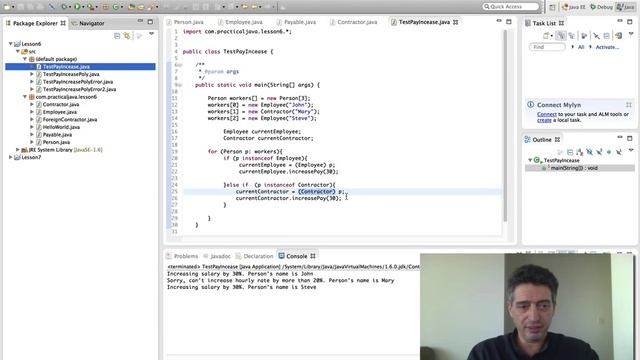Screen dimensions: 640x360
Task: Click the All working set filter
Action: (x=581, y=47)
